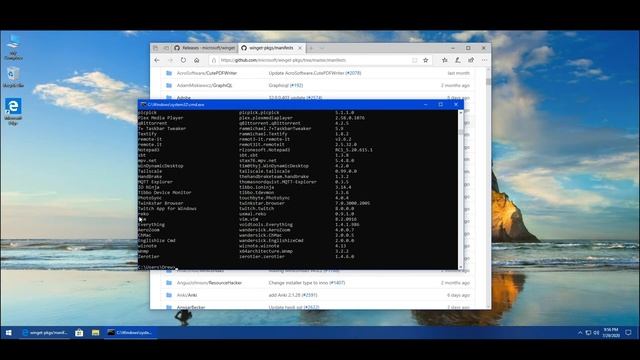
Task: Open the ResourceHacker folder link
Action: tap(209, 282)
